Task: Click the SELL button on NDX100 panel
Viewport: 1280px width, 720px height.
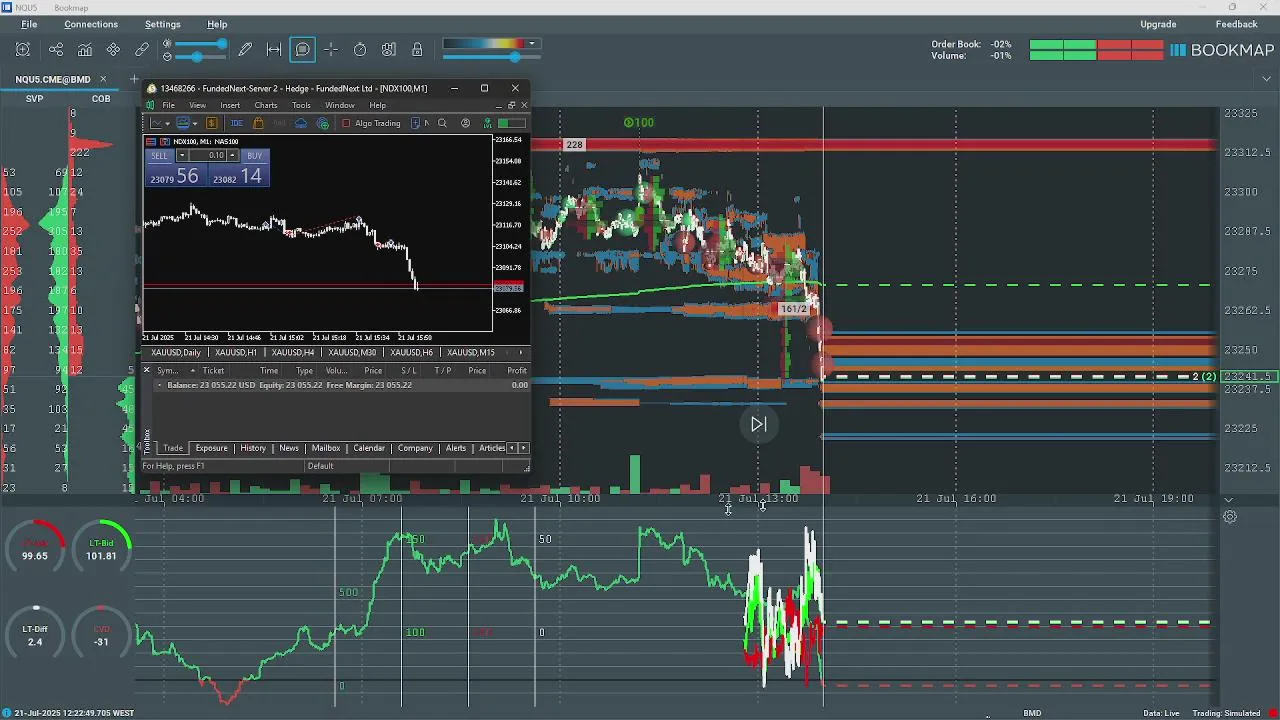Action: [x=160, y=156]
